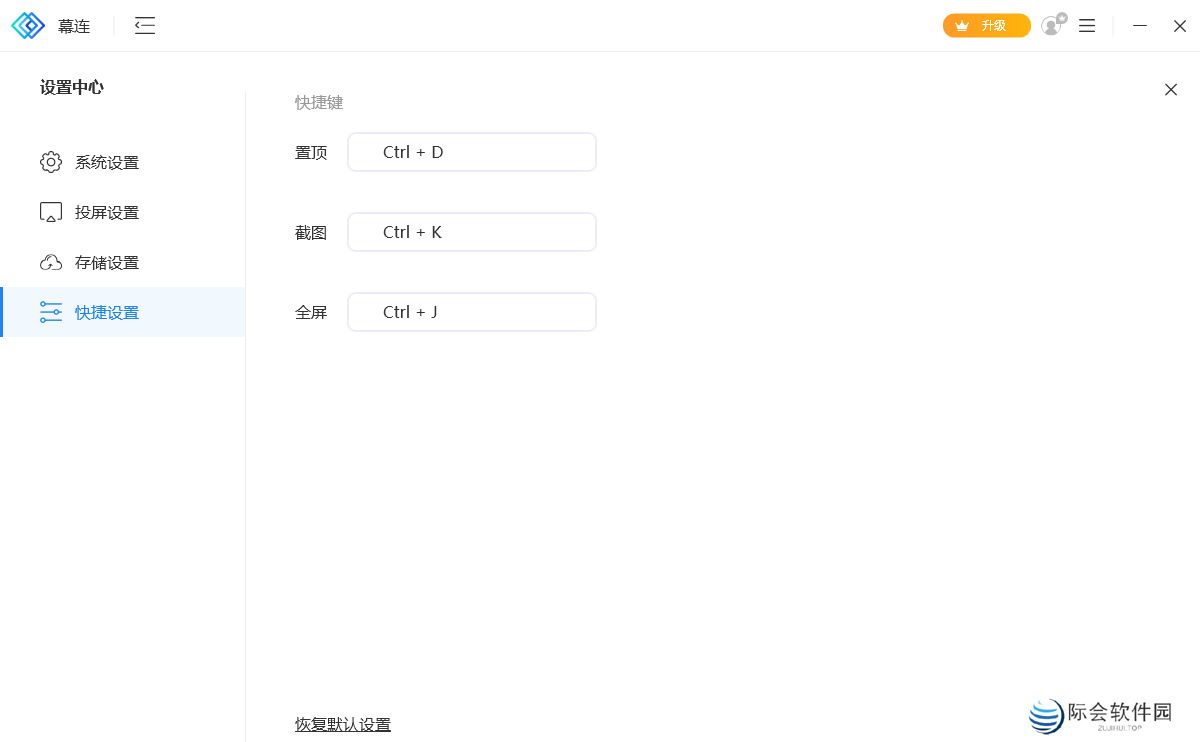Click the 存储设置 cloud icon
This screenshot has width=1200, height=742.
pos(51,261)
